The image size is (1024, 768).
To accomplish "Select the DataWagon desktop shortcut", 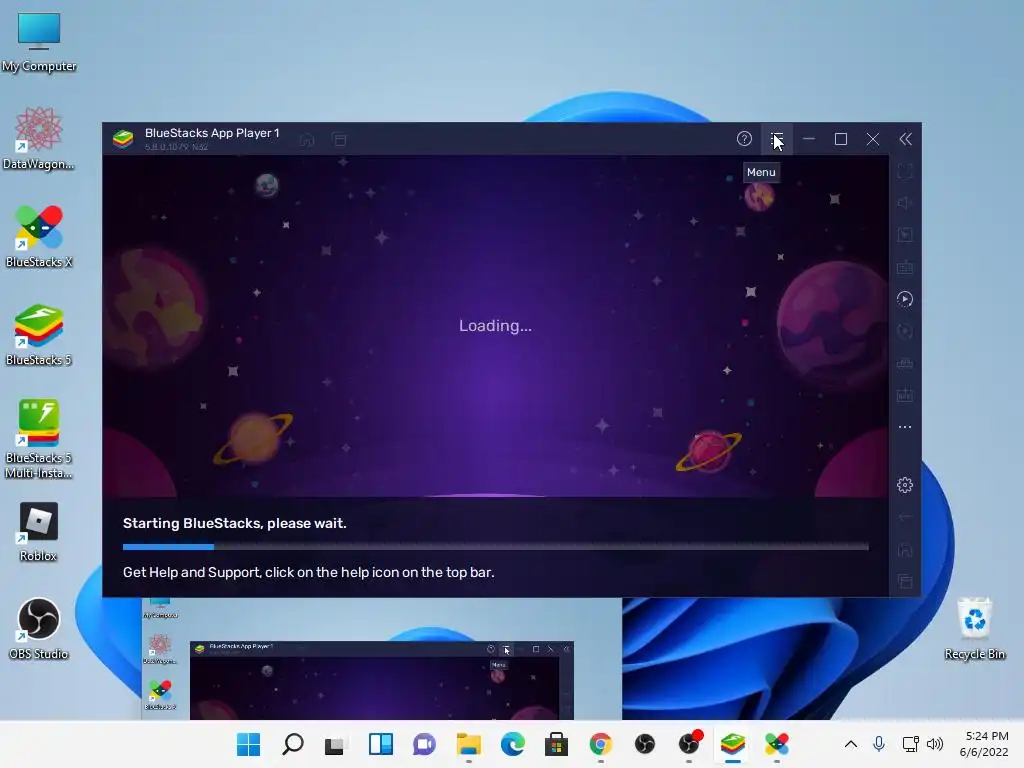I will (x=39, y=138).
